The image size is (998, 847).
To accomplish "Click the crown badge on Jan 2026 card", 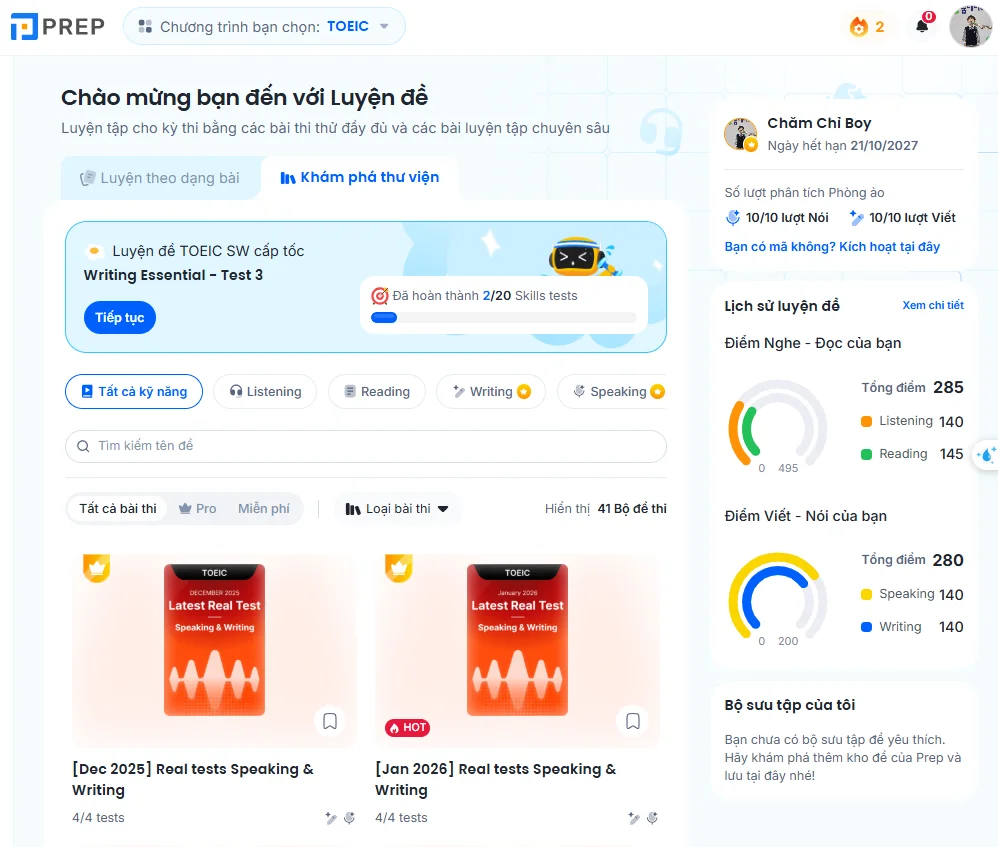I will tap(399, 568).
